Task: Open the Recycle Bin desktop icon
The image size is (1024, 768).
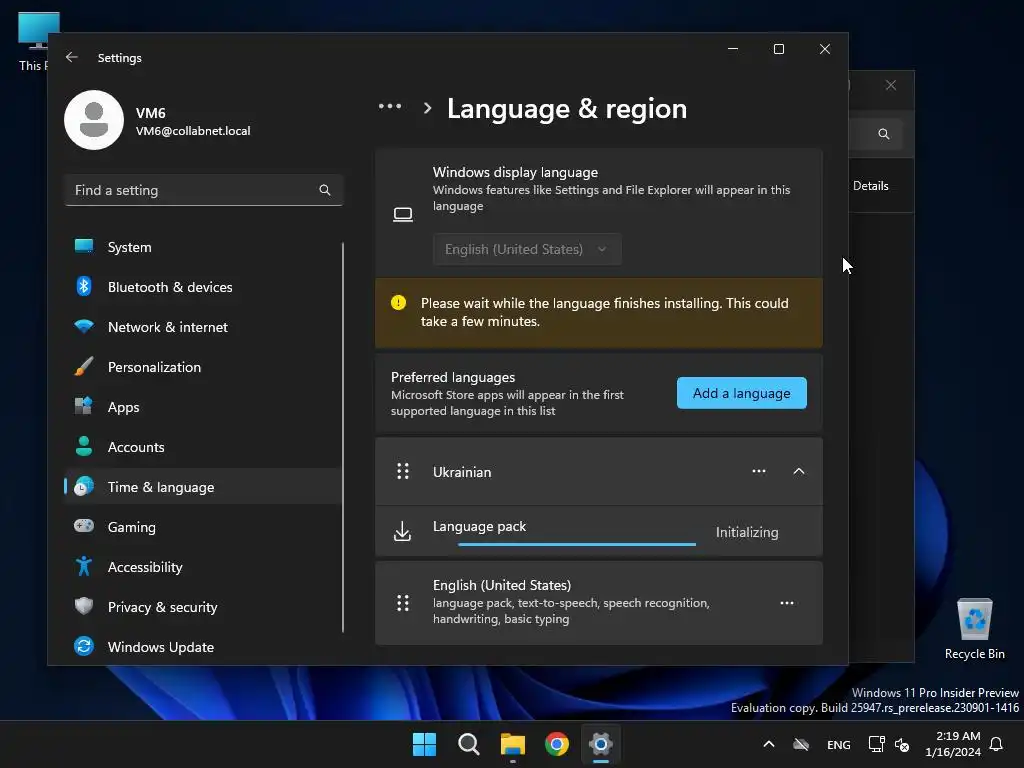Action: point(974,629)
